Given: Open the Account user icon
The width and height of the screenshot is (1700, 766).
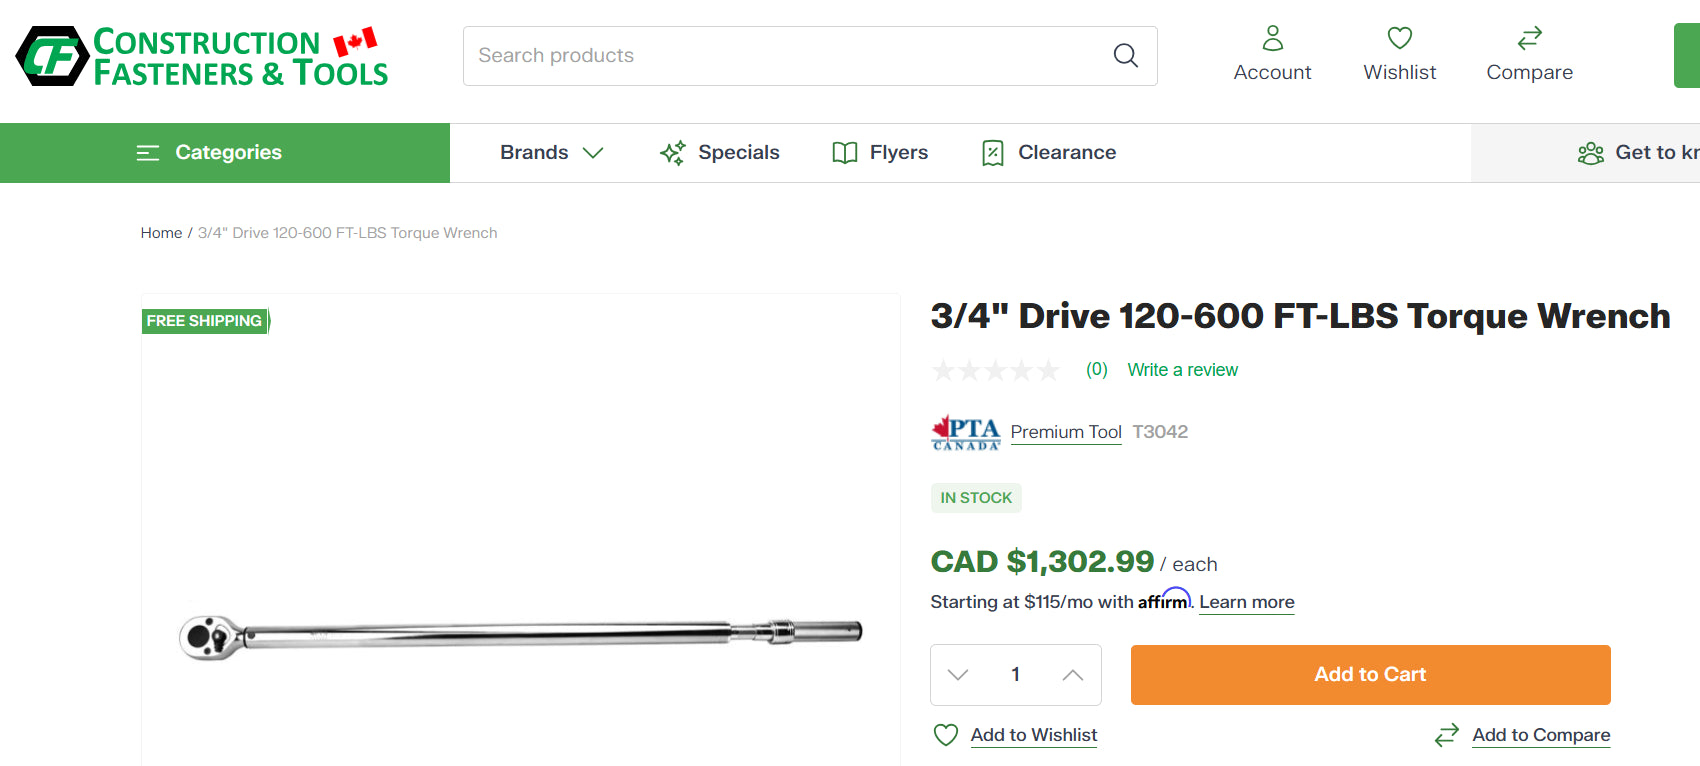Looking at the screenshot, I should tap(1272, 38).
